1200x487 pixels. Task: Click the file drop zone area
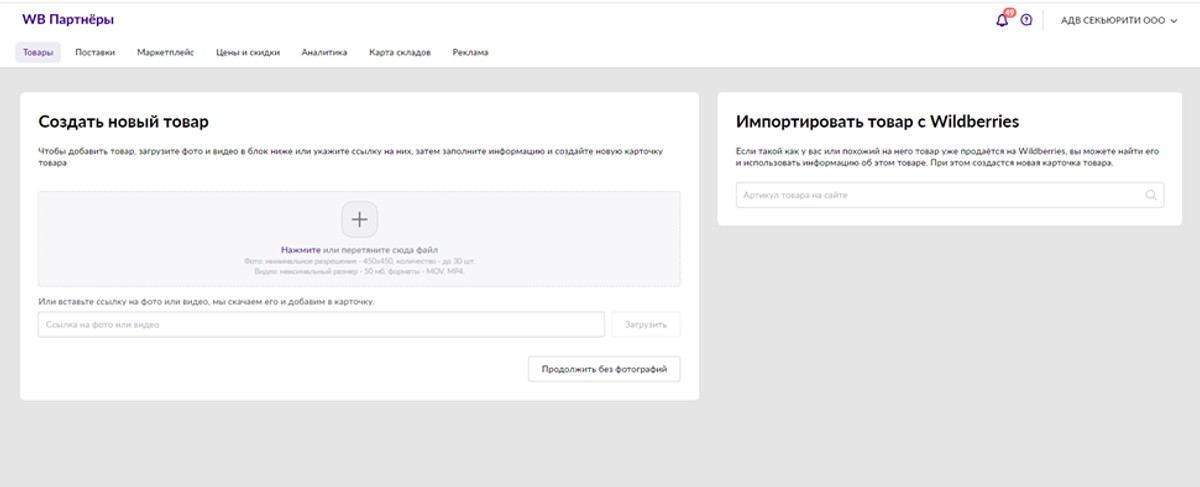[359, 239]
